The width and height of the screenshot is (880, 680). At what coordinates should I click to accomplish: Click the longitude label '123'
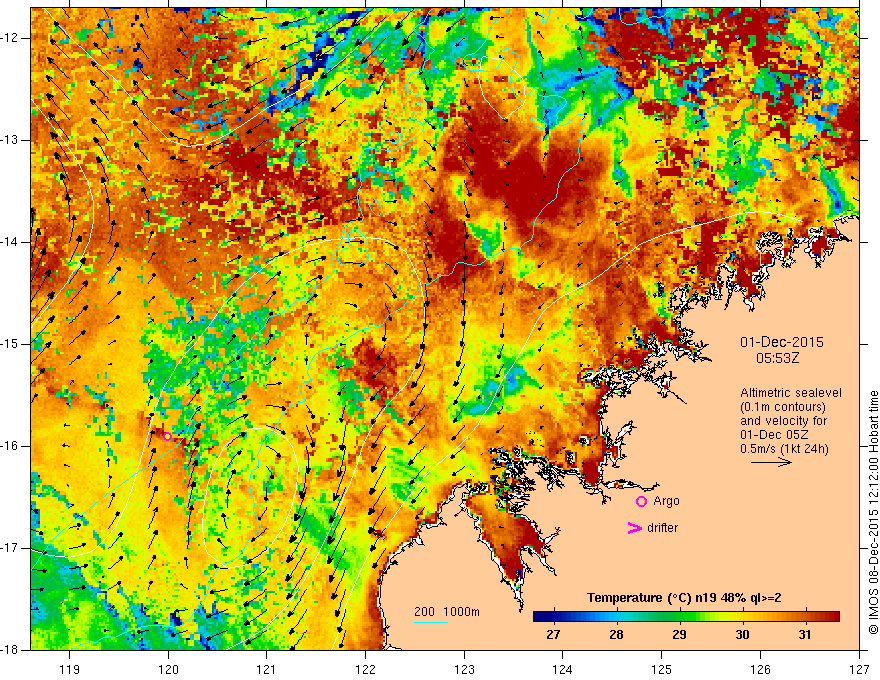click(464, 670)
